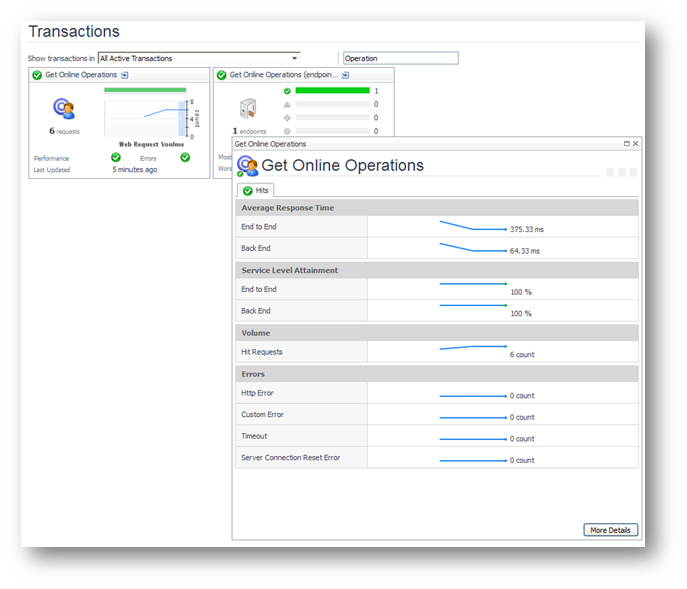This screenshot has height=589, width=687.
Task: Close the Get Online Operations popup
Action: [x=635, y=144]
